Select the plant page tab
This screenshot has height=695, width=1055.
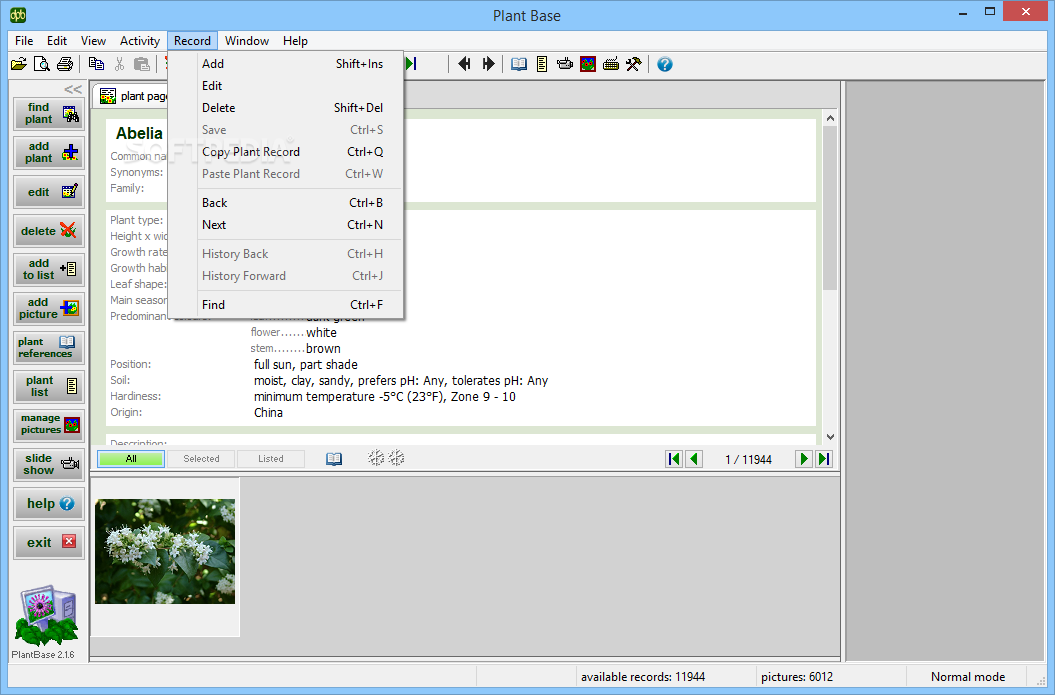click(x=131, y=96)
